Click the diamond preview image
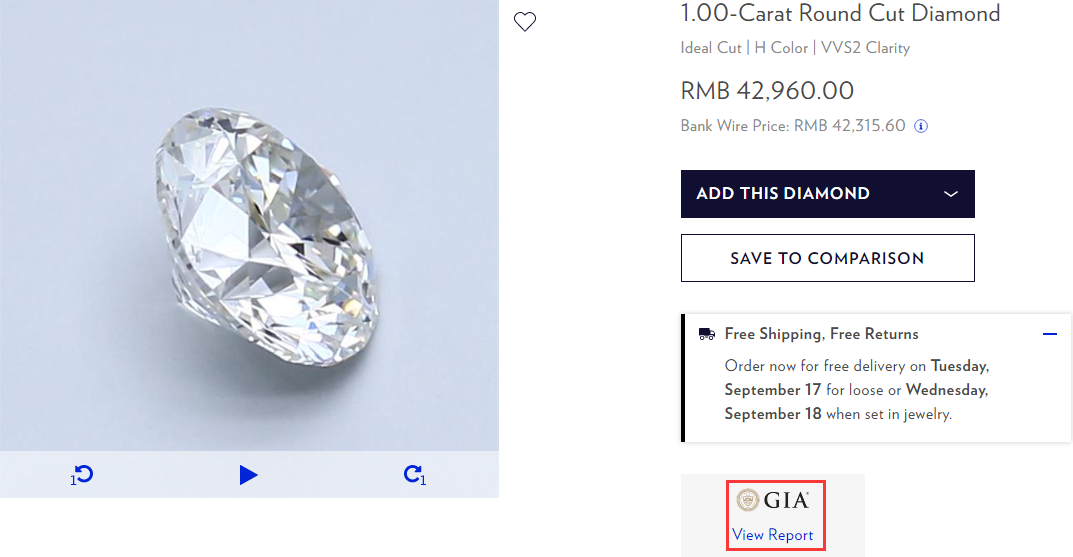This screenshot has height=557, width=1073. click(249, 225)
